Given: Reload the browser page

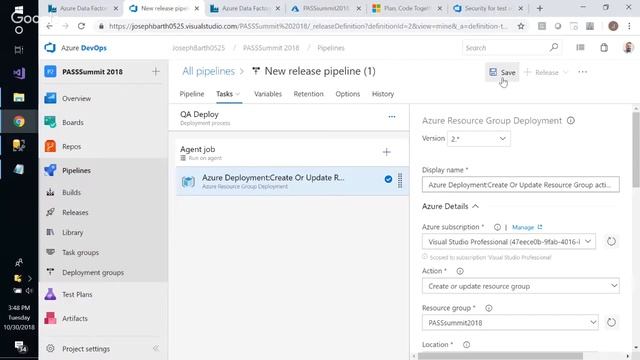Looking at the screenshot, I should [81, 26].
